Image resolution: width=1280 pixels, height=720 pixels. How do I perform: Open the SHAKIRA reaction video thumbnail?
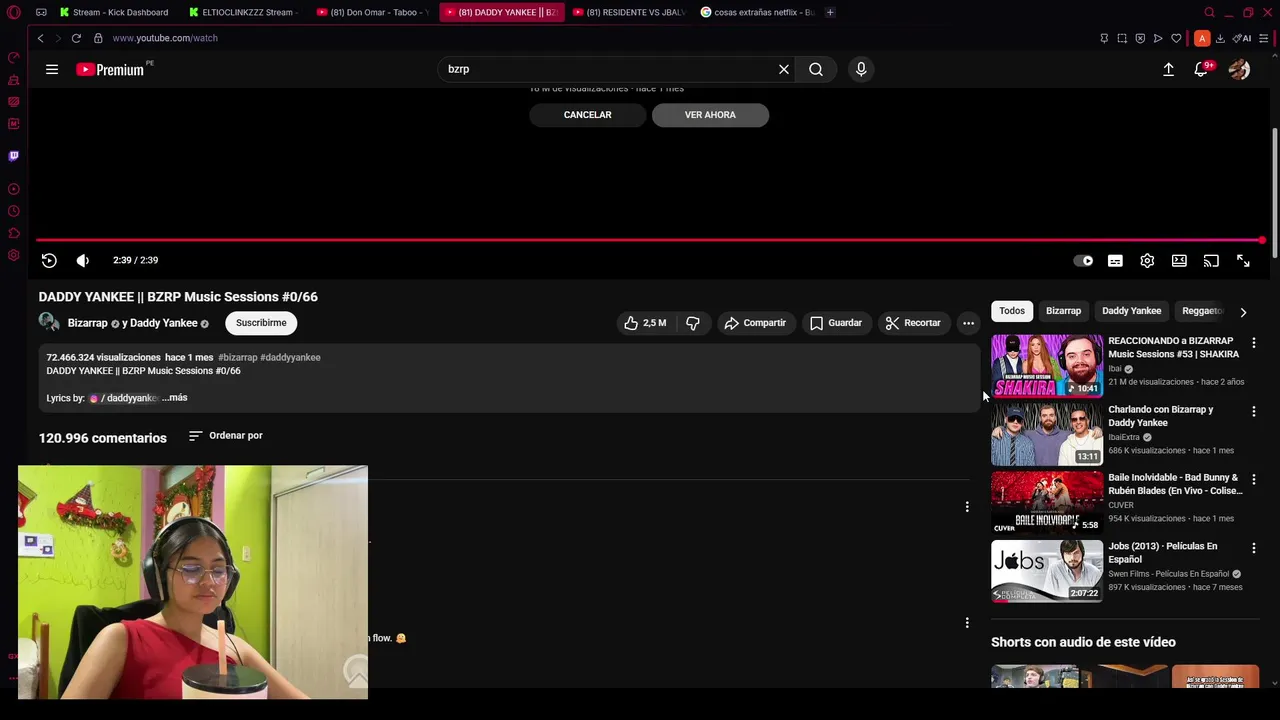1047,366
